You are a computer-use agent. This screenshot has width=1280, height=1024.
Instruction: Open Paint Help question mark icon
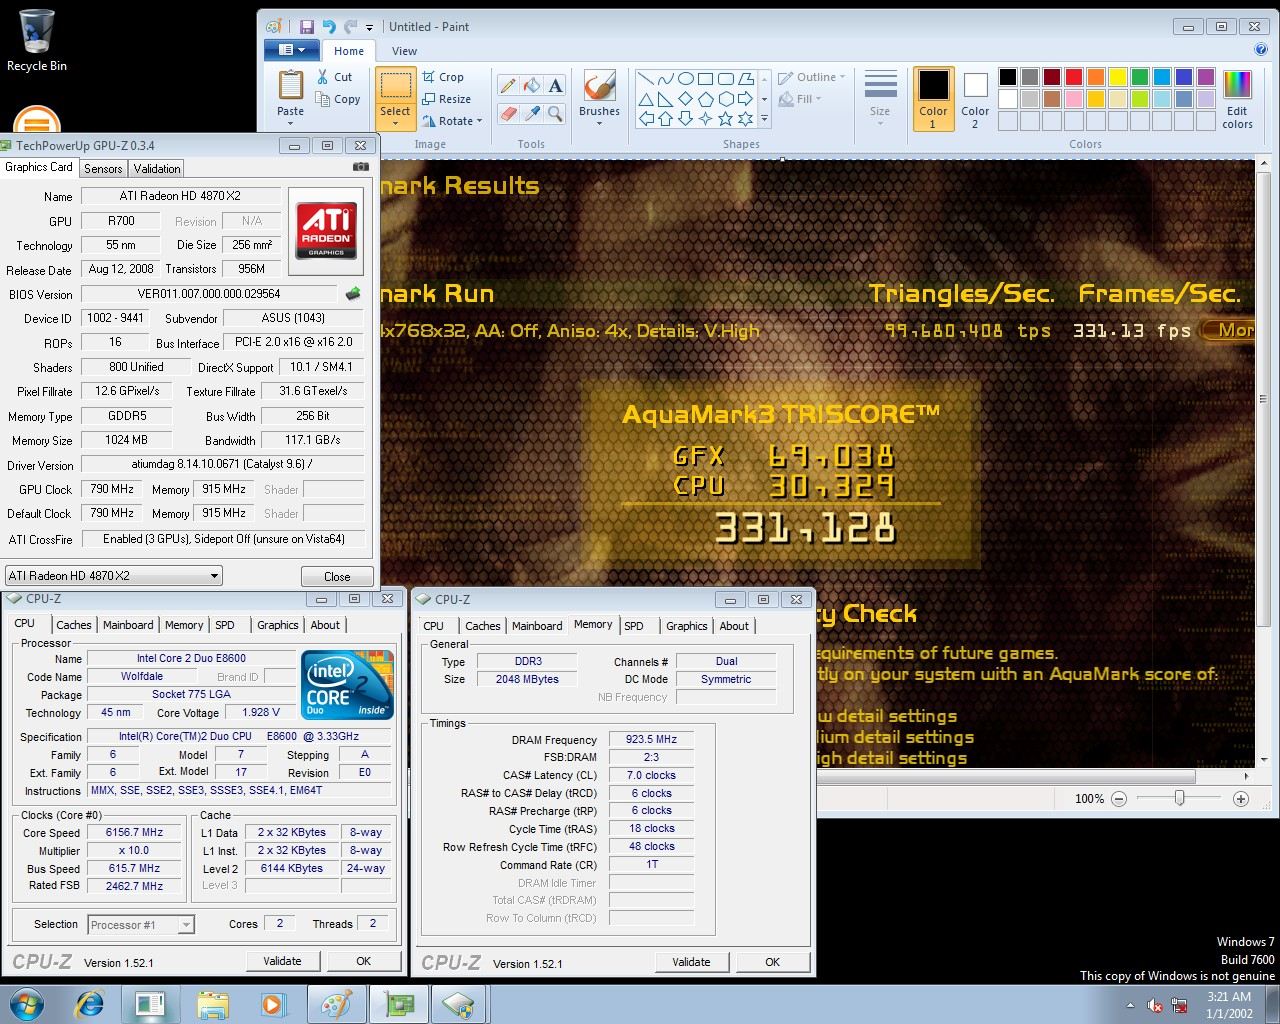point(1260,49)
